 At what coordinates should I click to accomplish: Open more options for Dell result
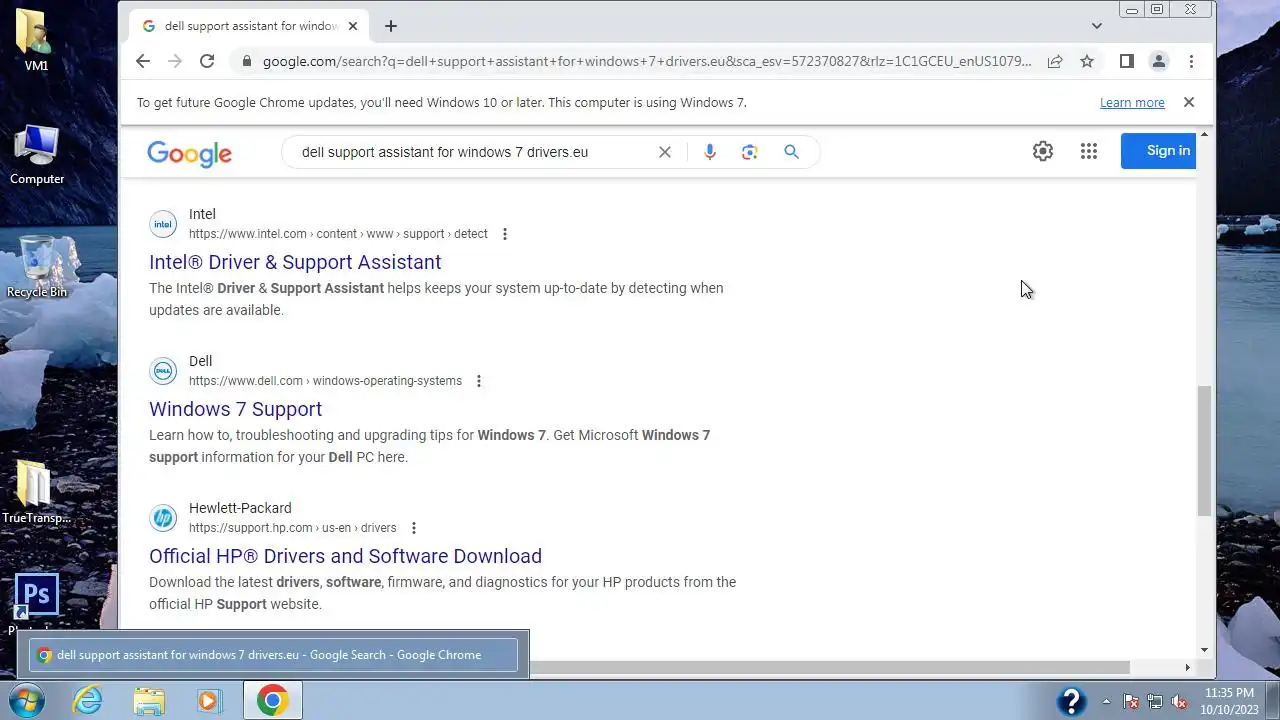pyautogui.click(x=479, y=381)
